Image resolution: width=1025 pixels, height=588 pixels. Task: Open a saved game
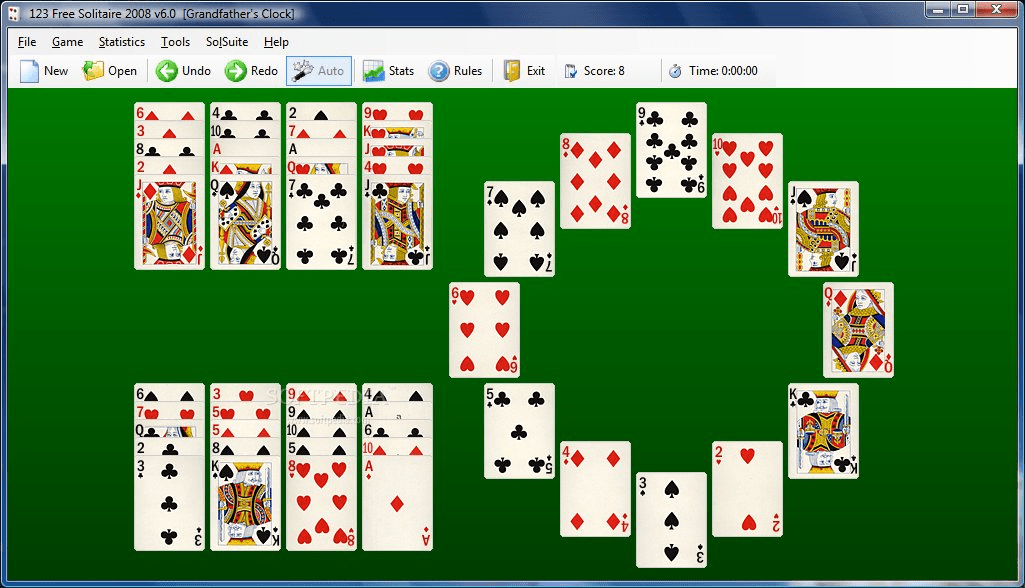tap(110, 70)
